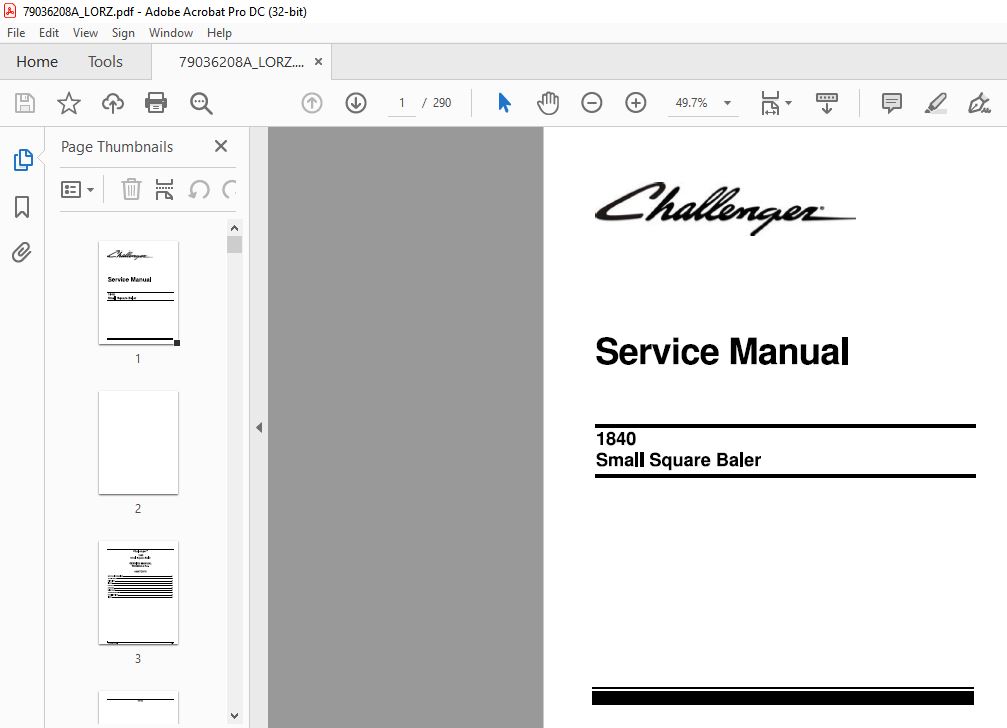
Task: Select page 1 thumbnail
Action: pyautogui.click(x=138, y=292)
